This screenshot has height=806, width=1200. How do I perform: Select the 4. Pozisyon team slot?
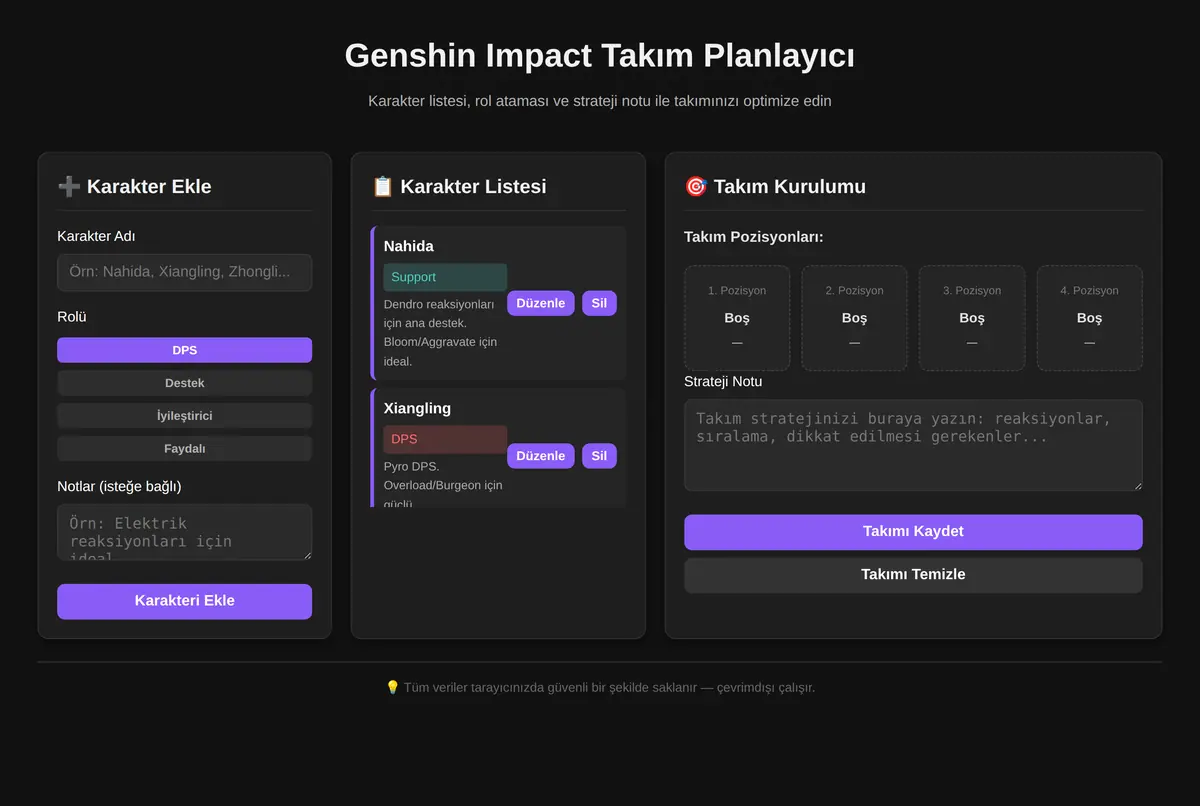pos(1089,318)
